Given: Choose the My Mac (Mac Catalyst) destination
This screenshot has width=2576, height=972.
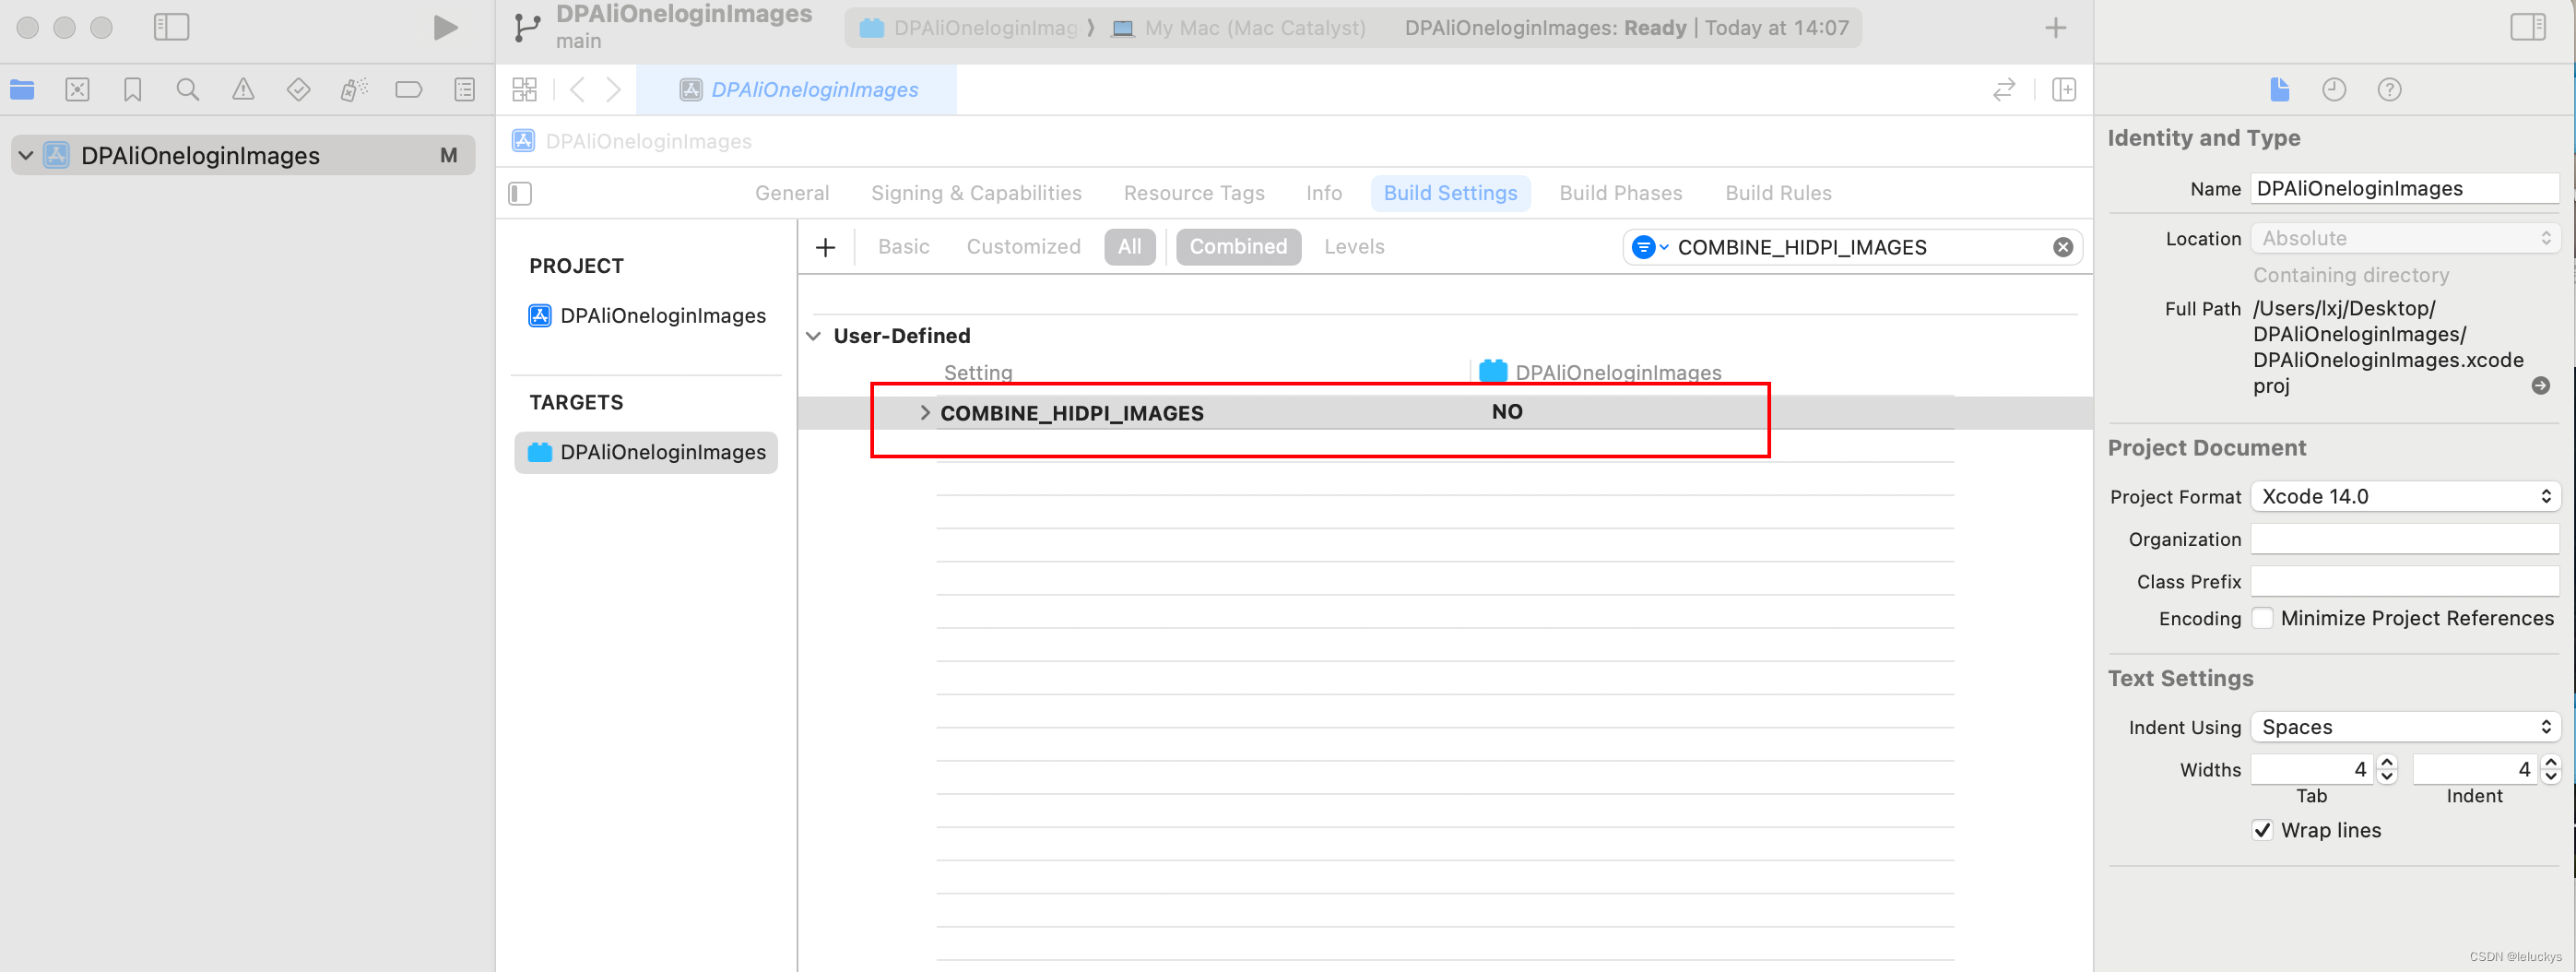Looking at the screenshot, I should 1239,28.
